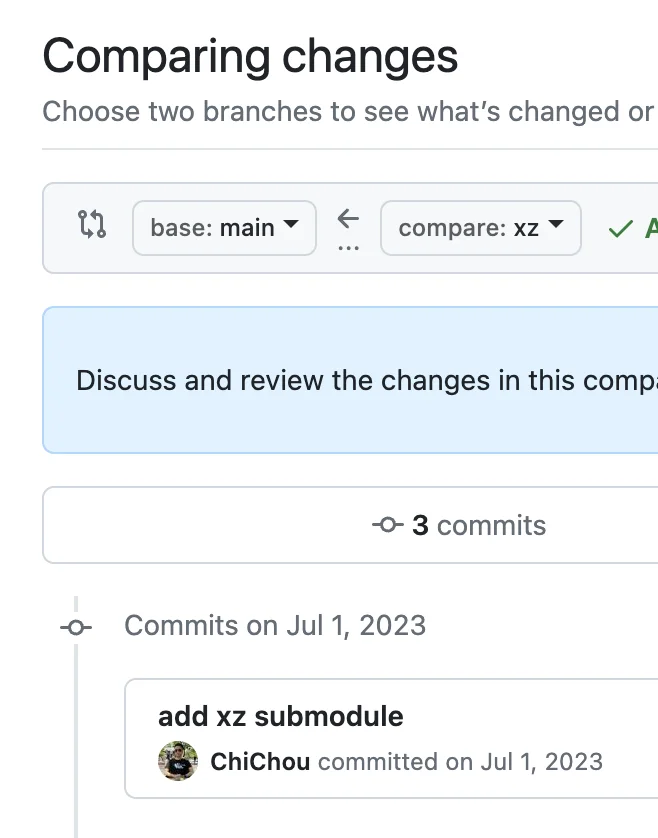
Task: Click the committed on Jul 1, 2023 timestamp
Action: (x=460, y=762)
